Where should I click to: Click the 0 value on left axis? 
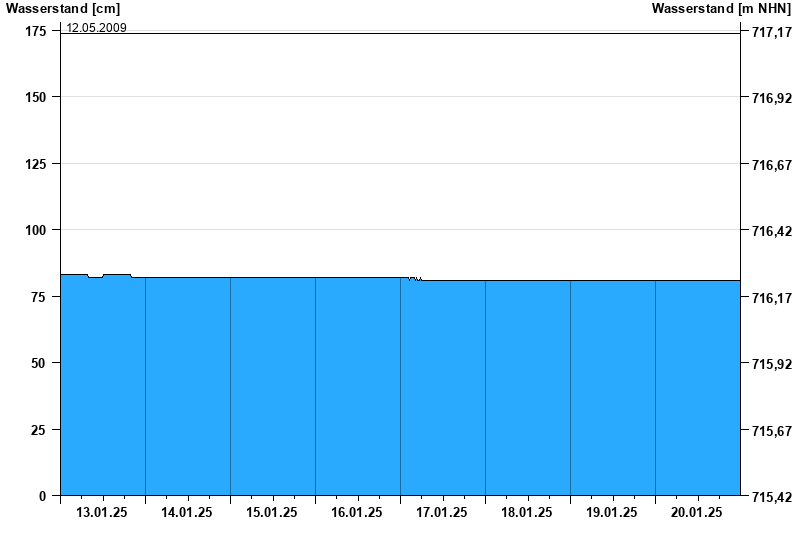43,495
